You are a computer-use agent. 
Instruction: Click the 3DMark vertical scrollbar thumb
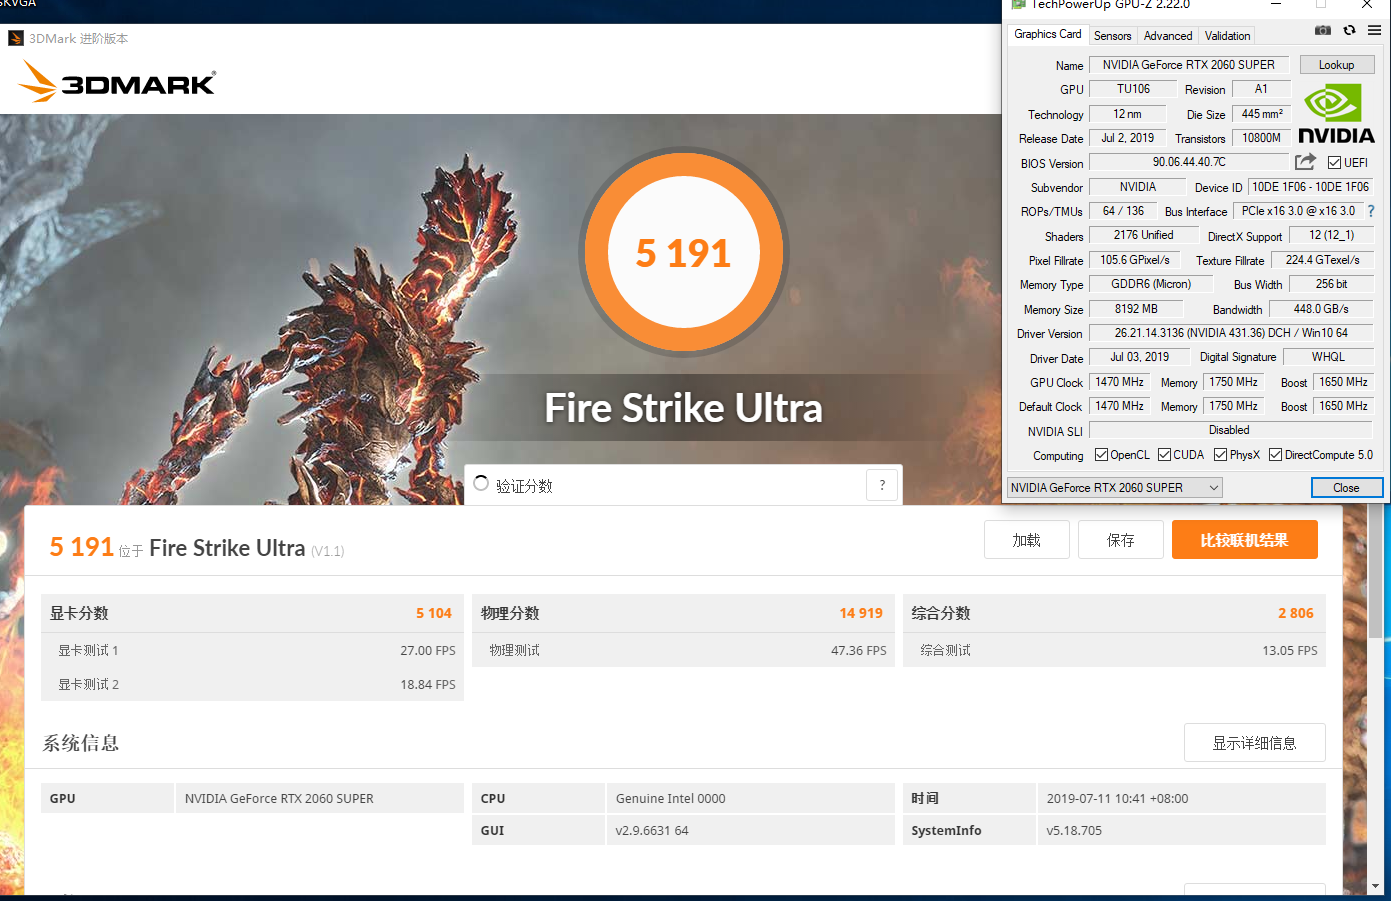pyautogui.click(x=1376, y=570)
